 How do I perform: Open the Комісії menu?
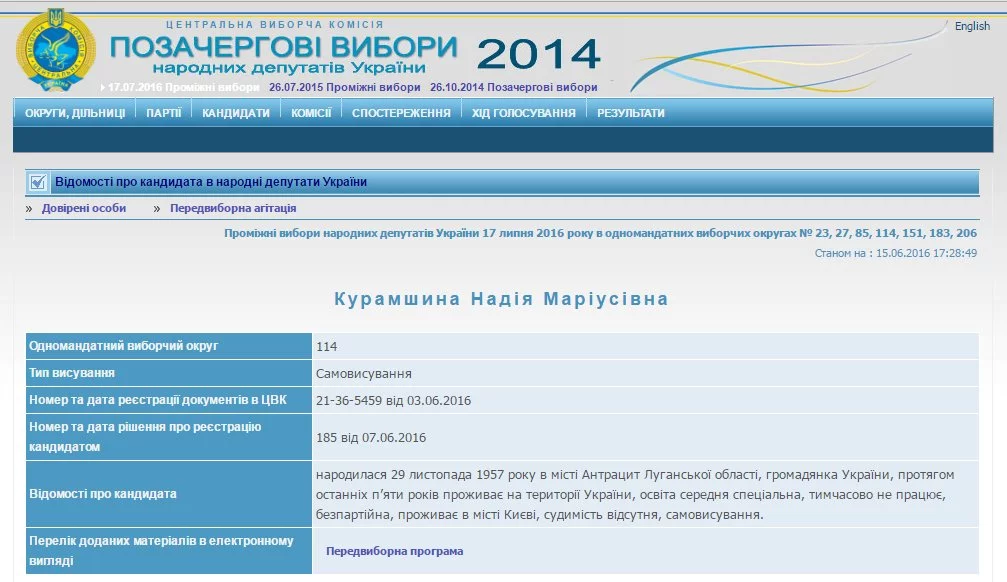311,113
